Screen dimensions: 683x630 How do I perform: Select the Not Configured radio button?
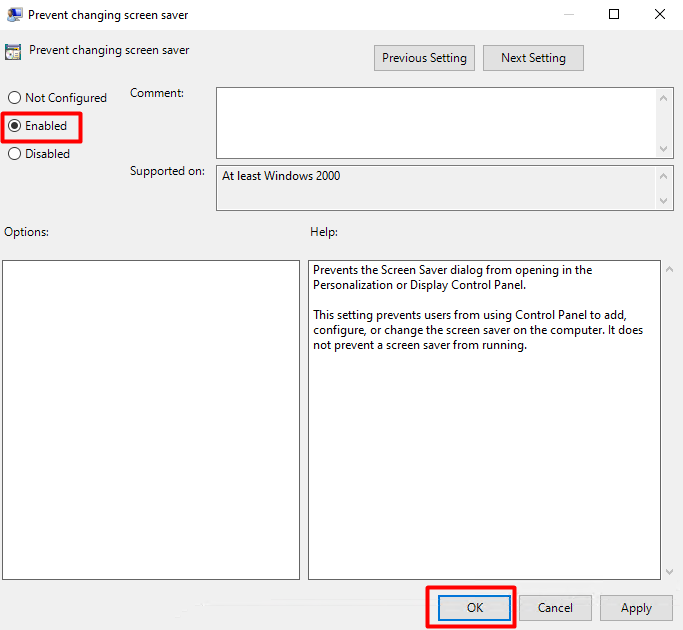[x=14, y=98]
